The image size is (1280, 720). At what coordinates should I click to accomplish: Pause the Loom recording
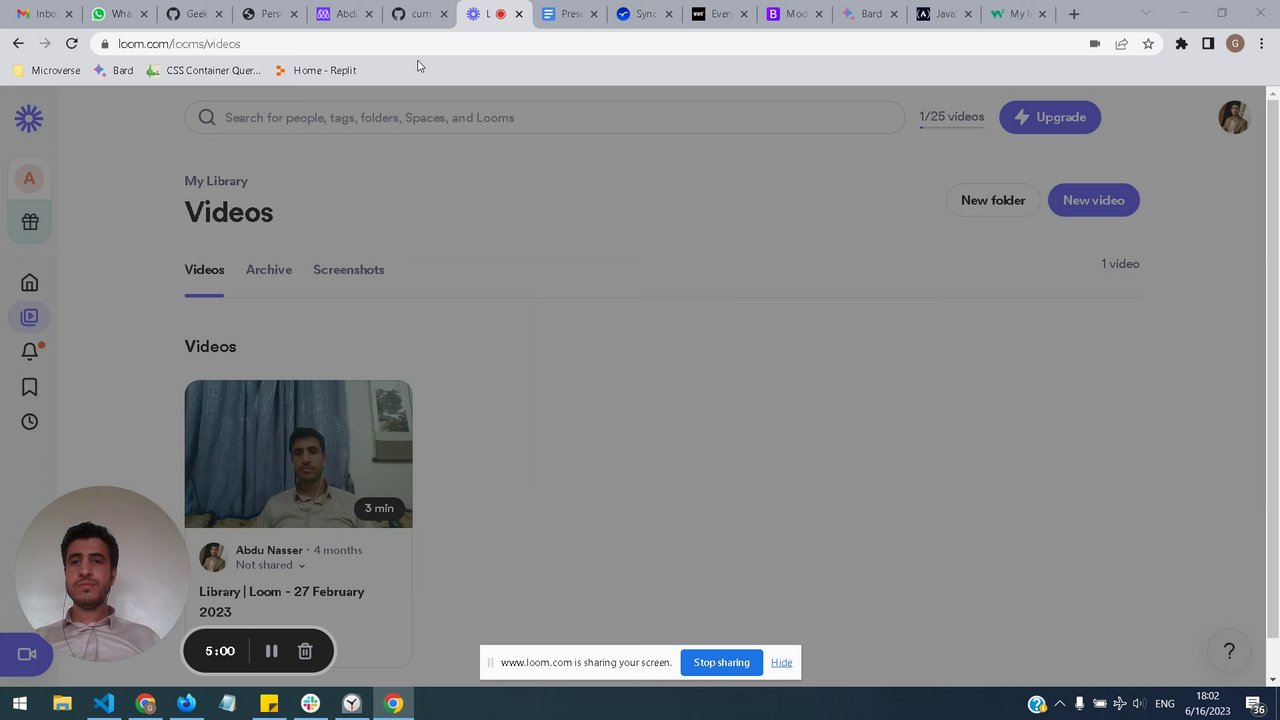tap(271, 651)
